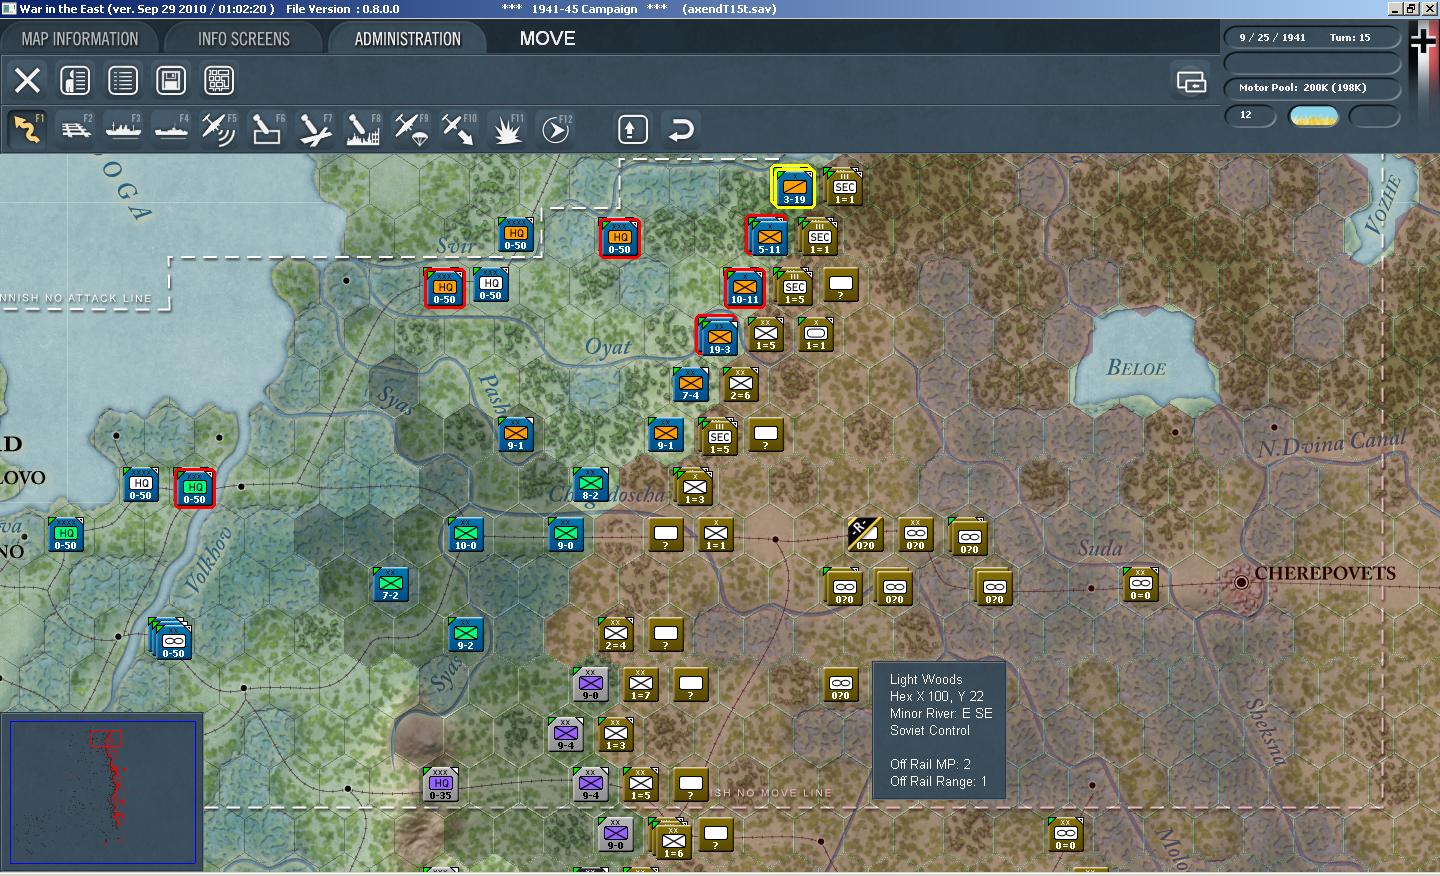Select bomb unit mode (F6) icon

point(267,129)
